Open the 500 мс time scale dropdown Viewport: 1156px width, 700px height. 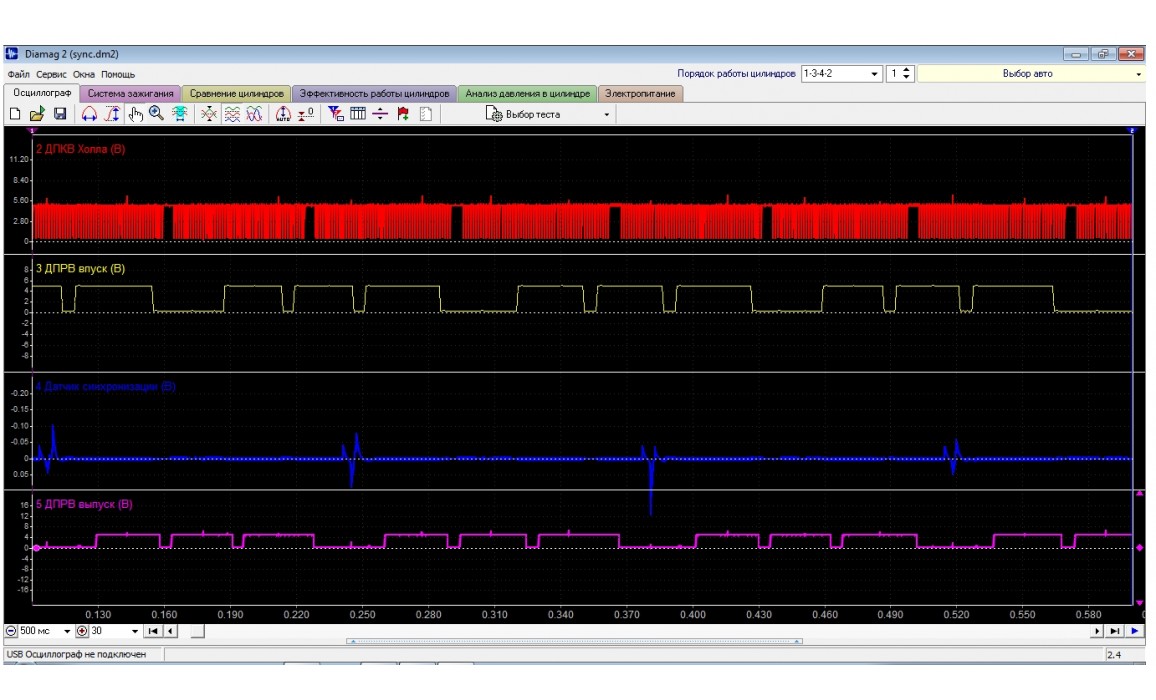[x=67, y=632]
